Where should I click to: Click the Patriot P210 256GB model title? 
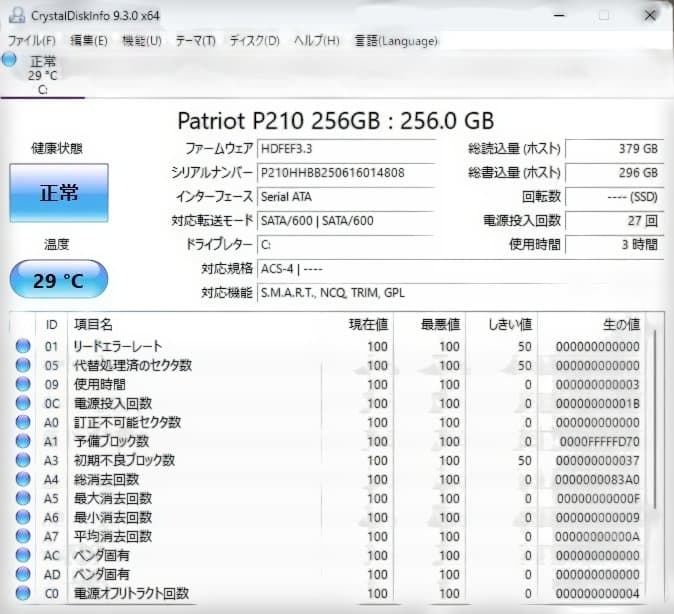[x=336, y=121]
